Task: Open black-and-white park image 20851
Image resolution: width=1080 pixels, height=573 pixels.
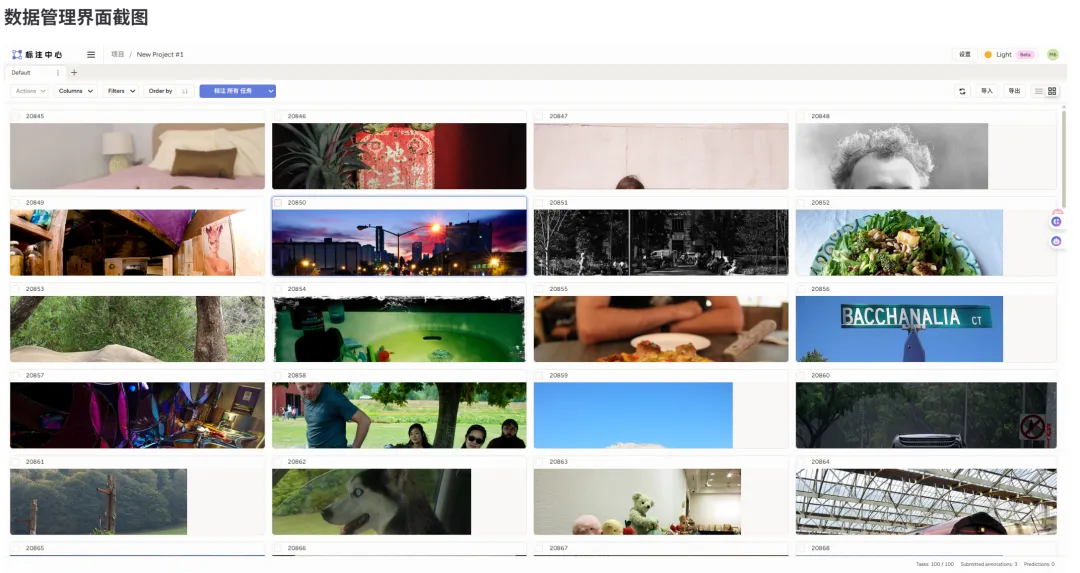Action: [x=661, y=242]
